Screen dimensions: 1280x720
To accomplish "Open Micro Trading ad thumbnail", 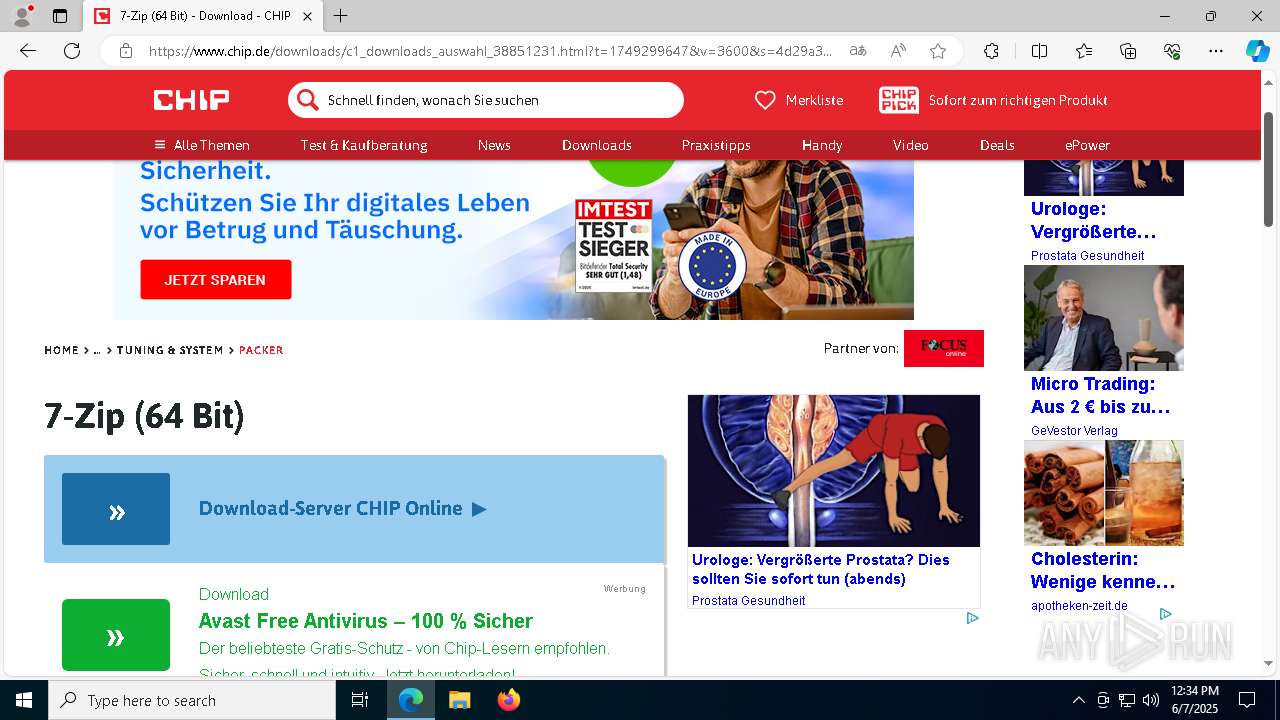I will pos(1104,318).
